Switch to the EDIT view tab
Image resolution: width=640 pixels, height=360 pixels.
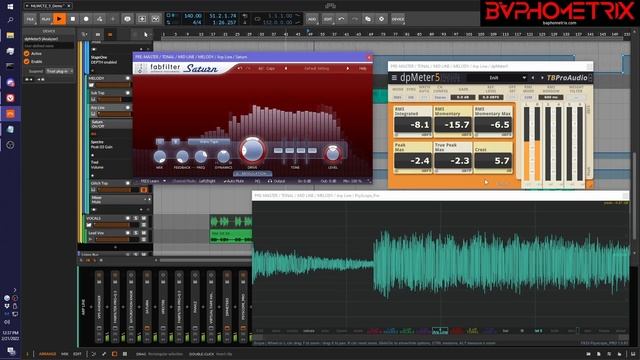(77, 354)
